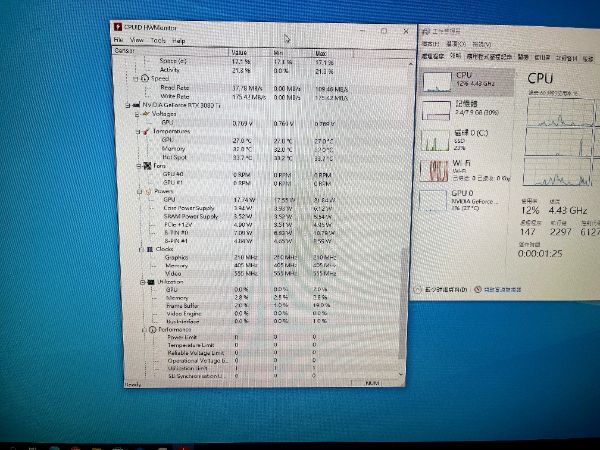Click the Task Manager title bar icon
The width and height of the screenshot is (600, 450).
tap(426, 31)
